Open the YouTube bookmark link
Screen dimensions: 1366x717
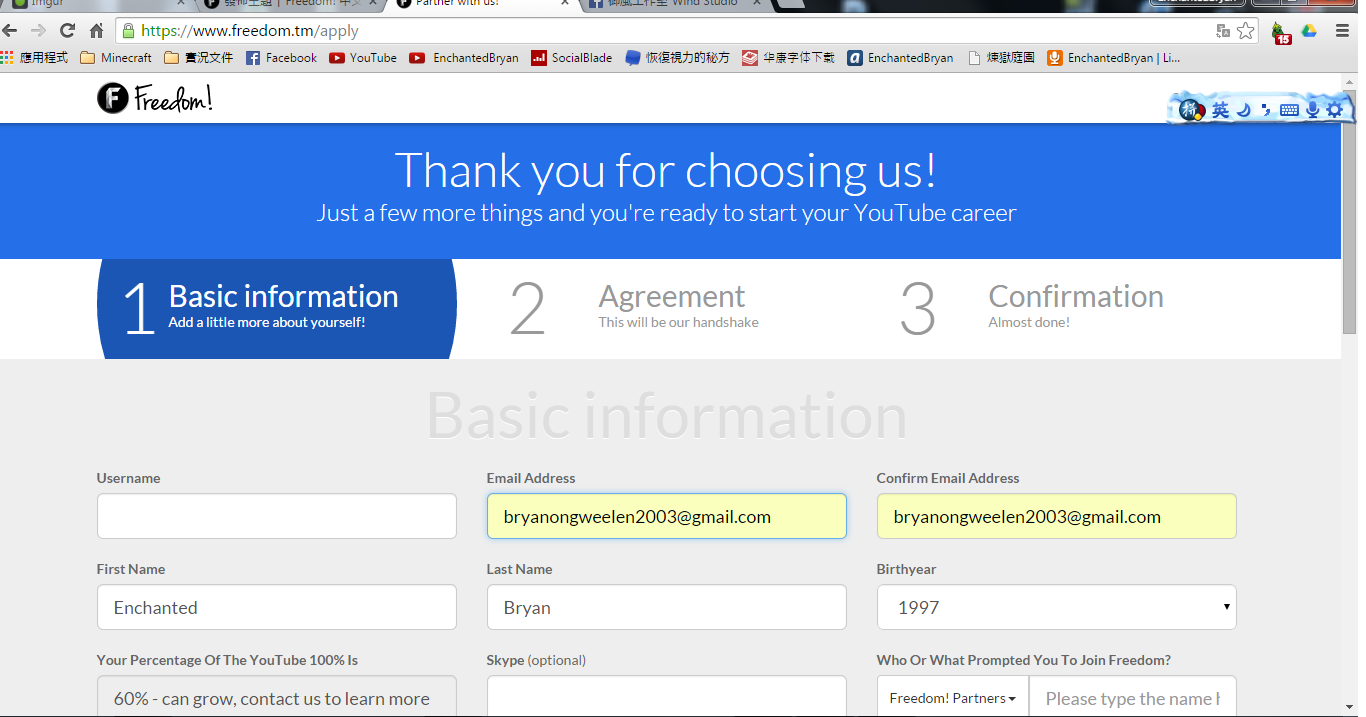[x=363, y=58]
